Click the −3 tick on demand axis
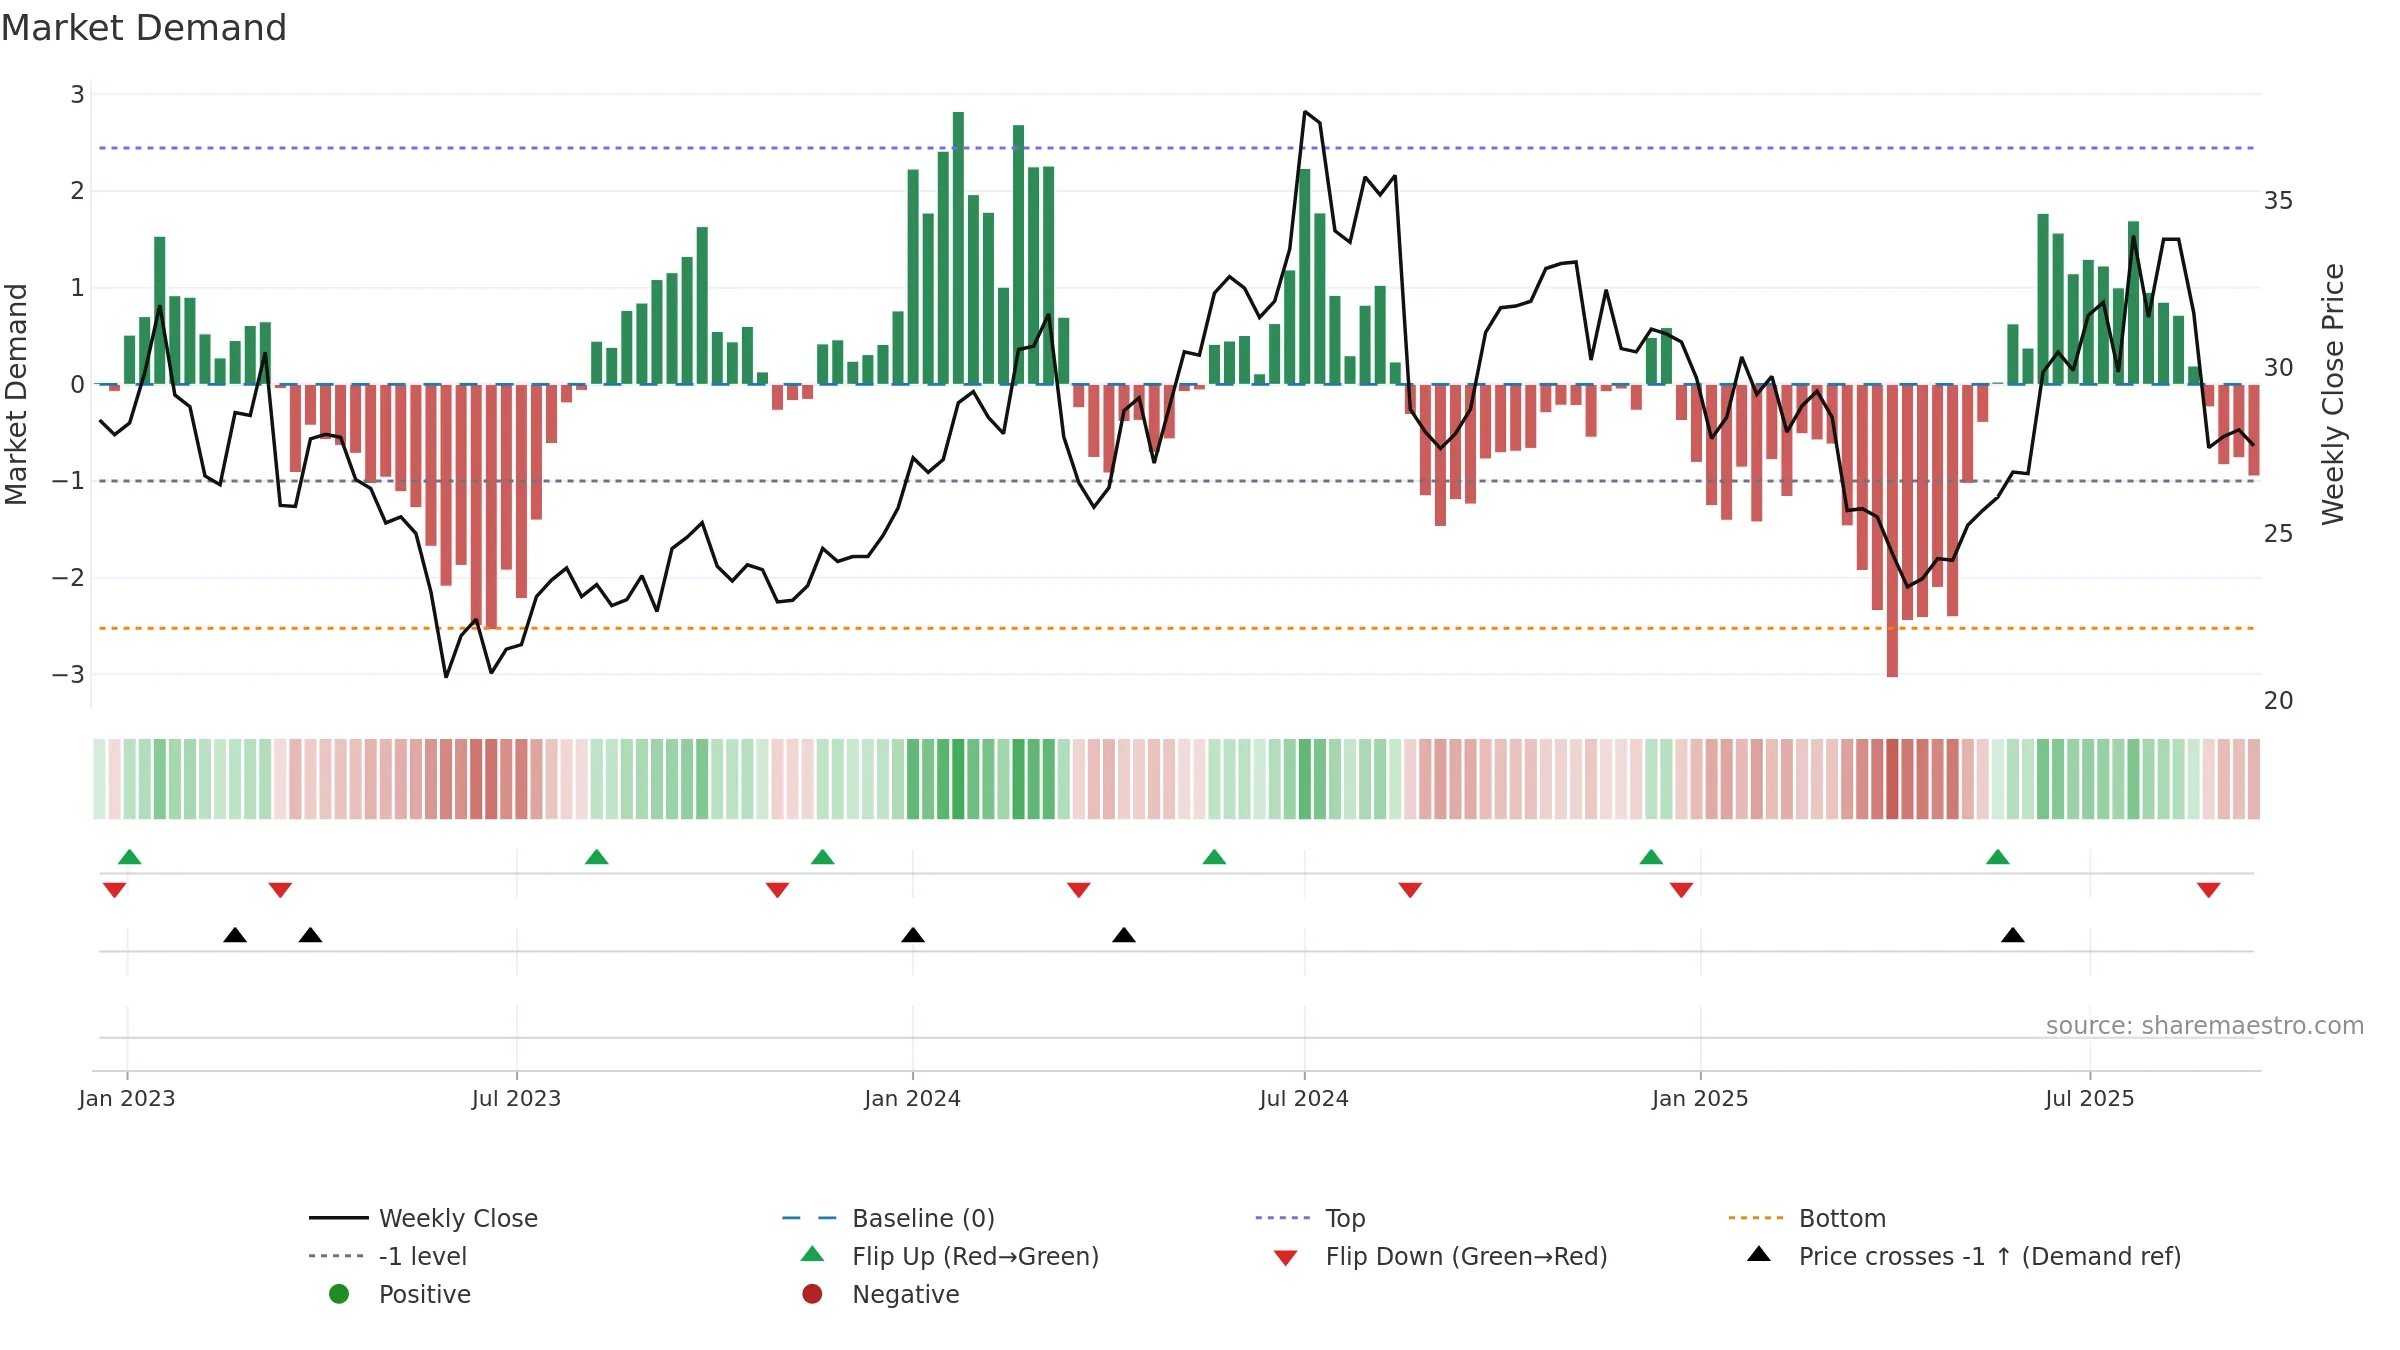Viewport: 2400px width, 1350px height. [68, 675]
